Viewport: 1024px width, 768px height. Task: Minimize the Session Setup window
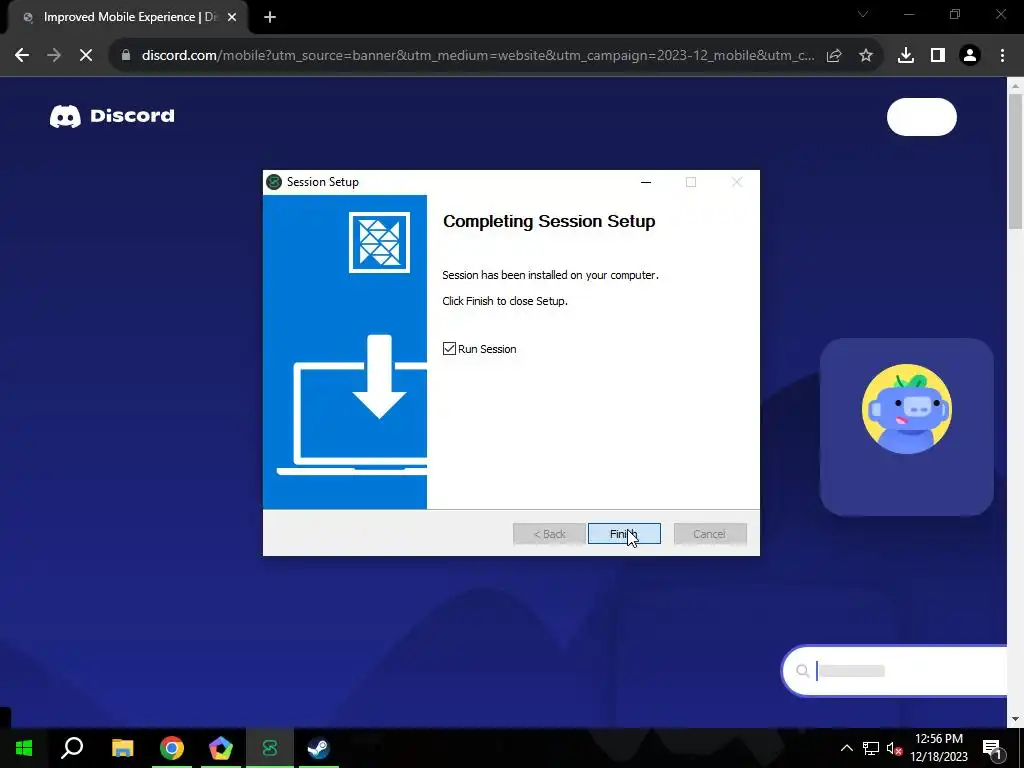coord(646,182)
